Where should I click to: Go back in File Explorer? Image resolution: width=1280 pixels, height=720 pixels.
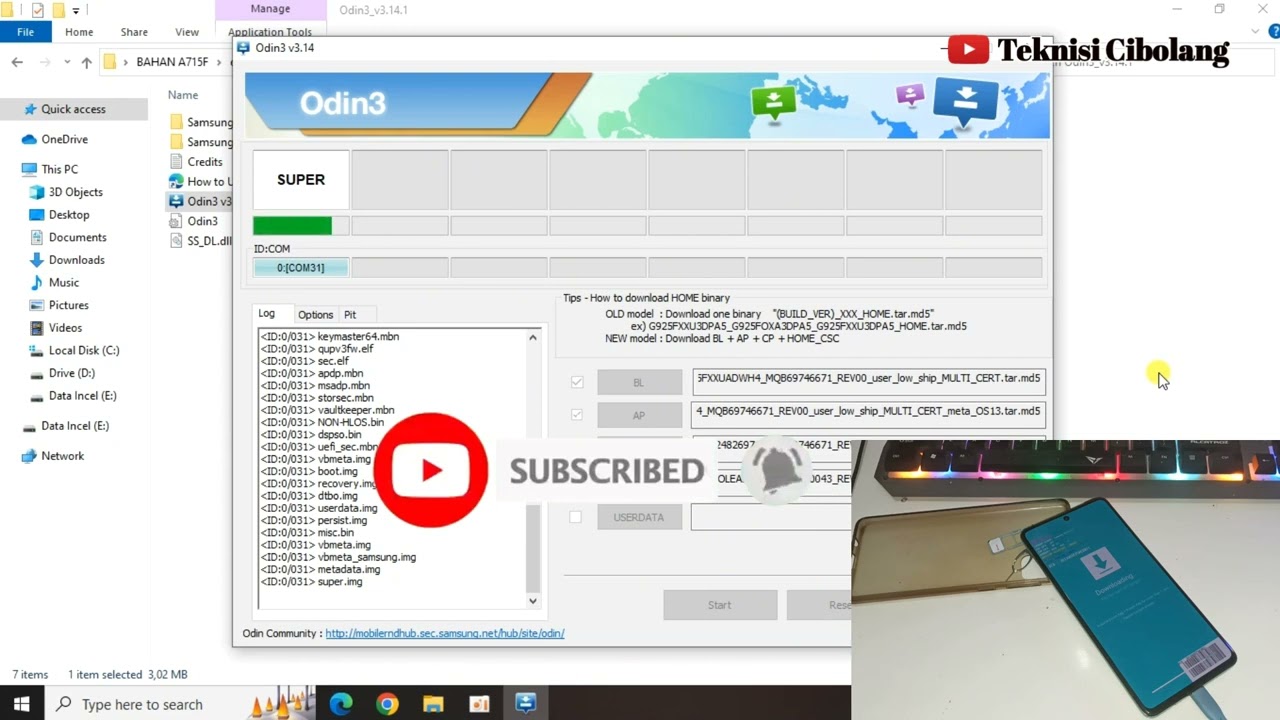(x=17, y=62)
